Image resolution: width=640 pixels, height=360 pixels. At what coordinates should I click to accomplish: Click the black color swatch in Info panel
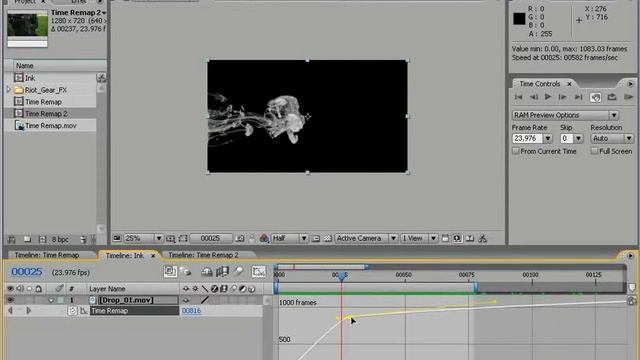point(519,19)
